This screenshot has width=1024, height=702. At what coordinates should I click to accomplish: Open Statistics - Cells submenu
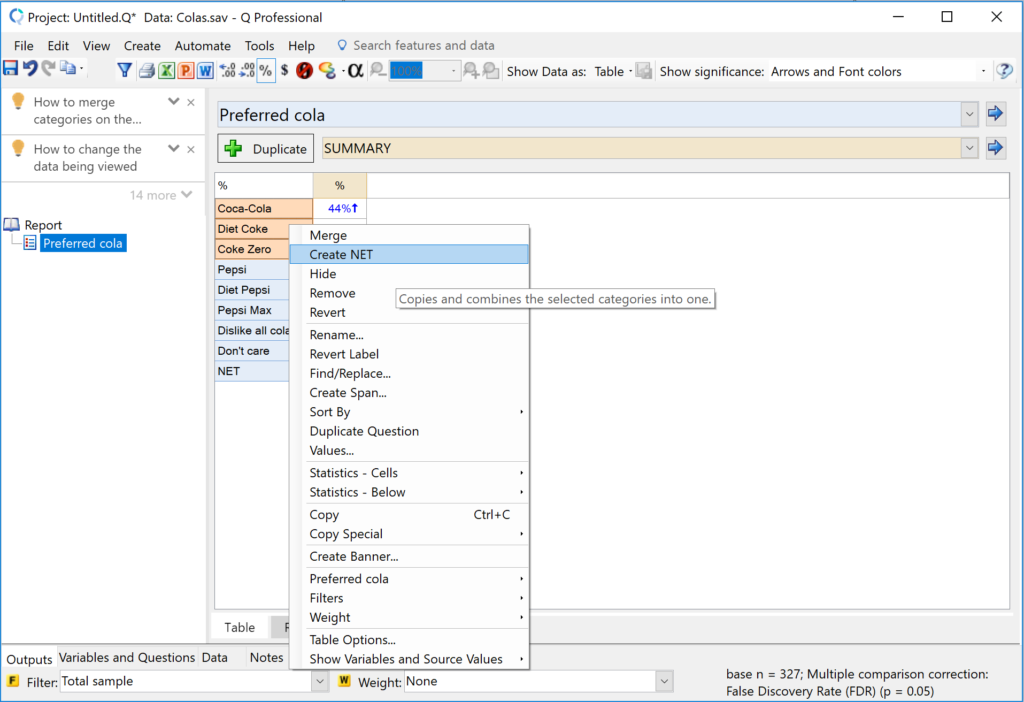[x=409, y=473]
